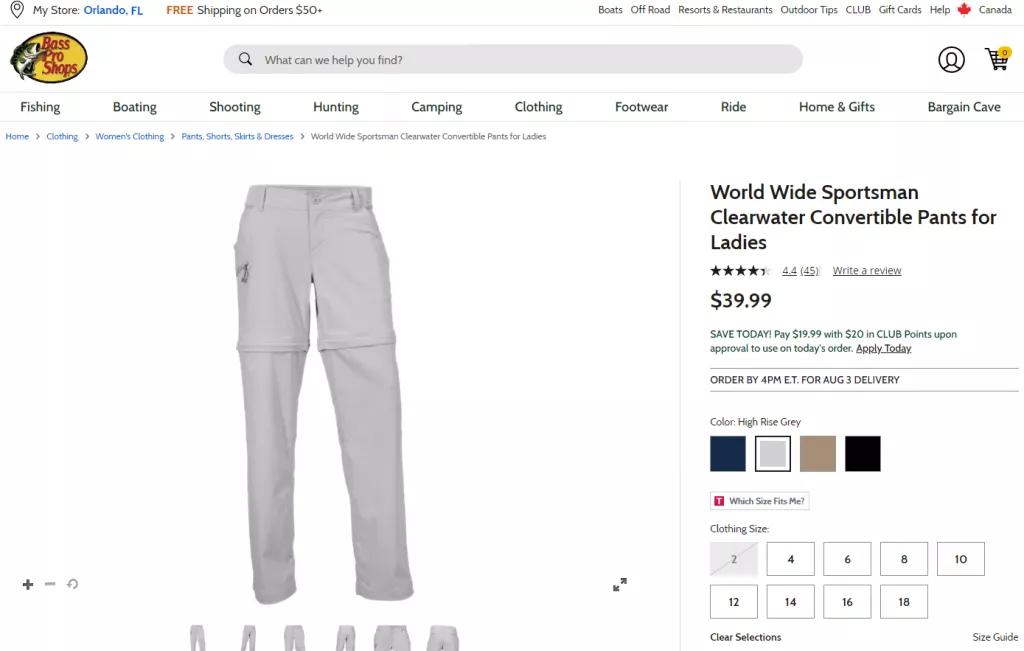Click the search magnifier icon
1024x651 pixels.
point(245,59)
